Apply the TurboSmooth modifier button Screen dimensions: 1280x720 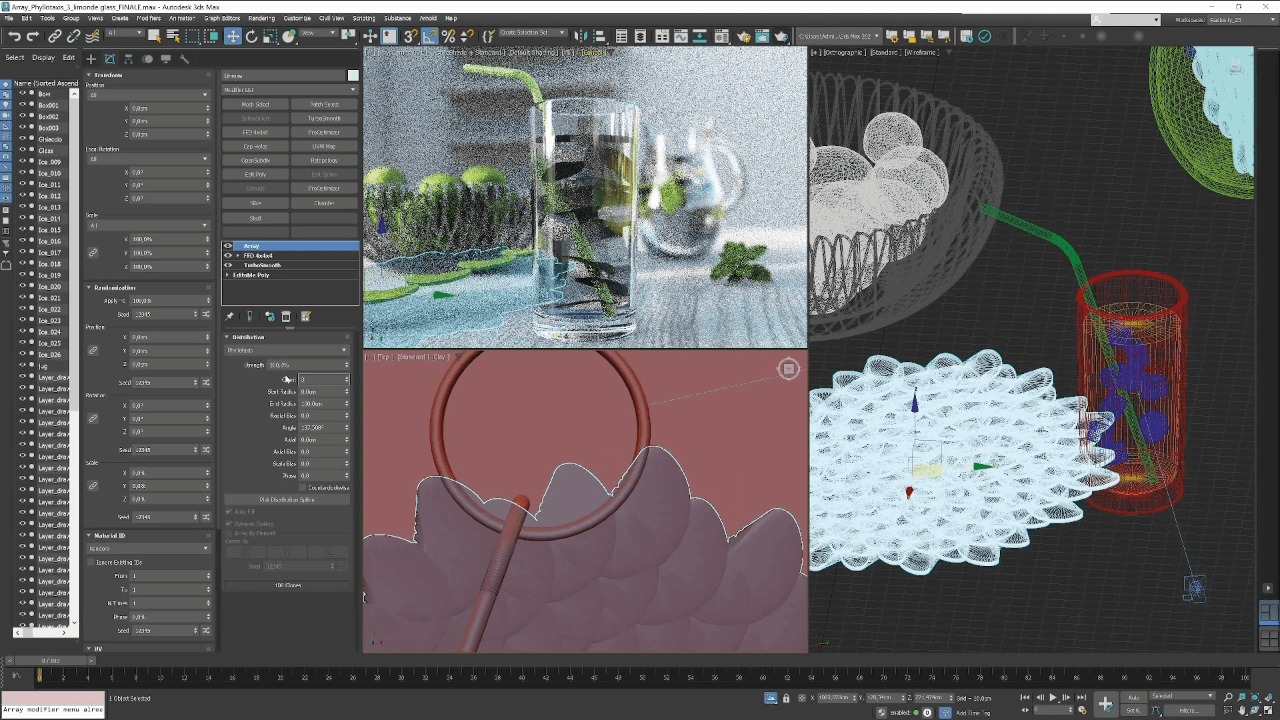tap(324, 119)
